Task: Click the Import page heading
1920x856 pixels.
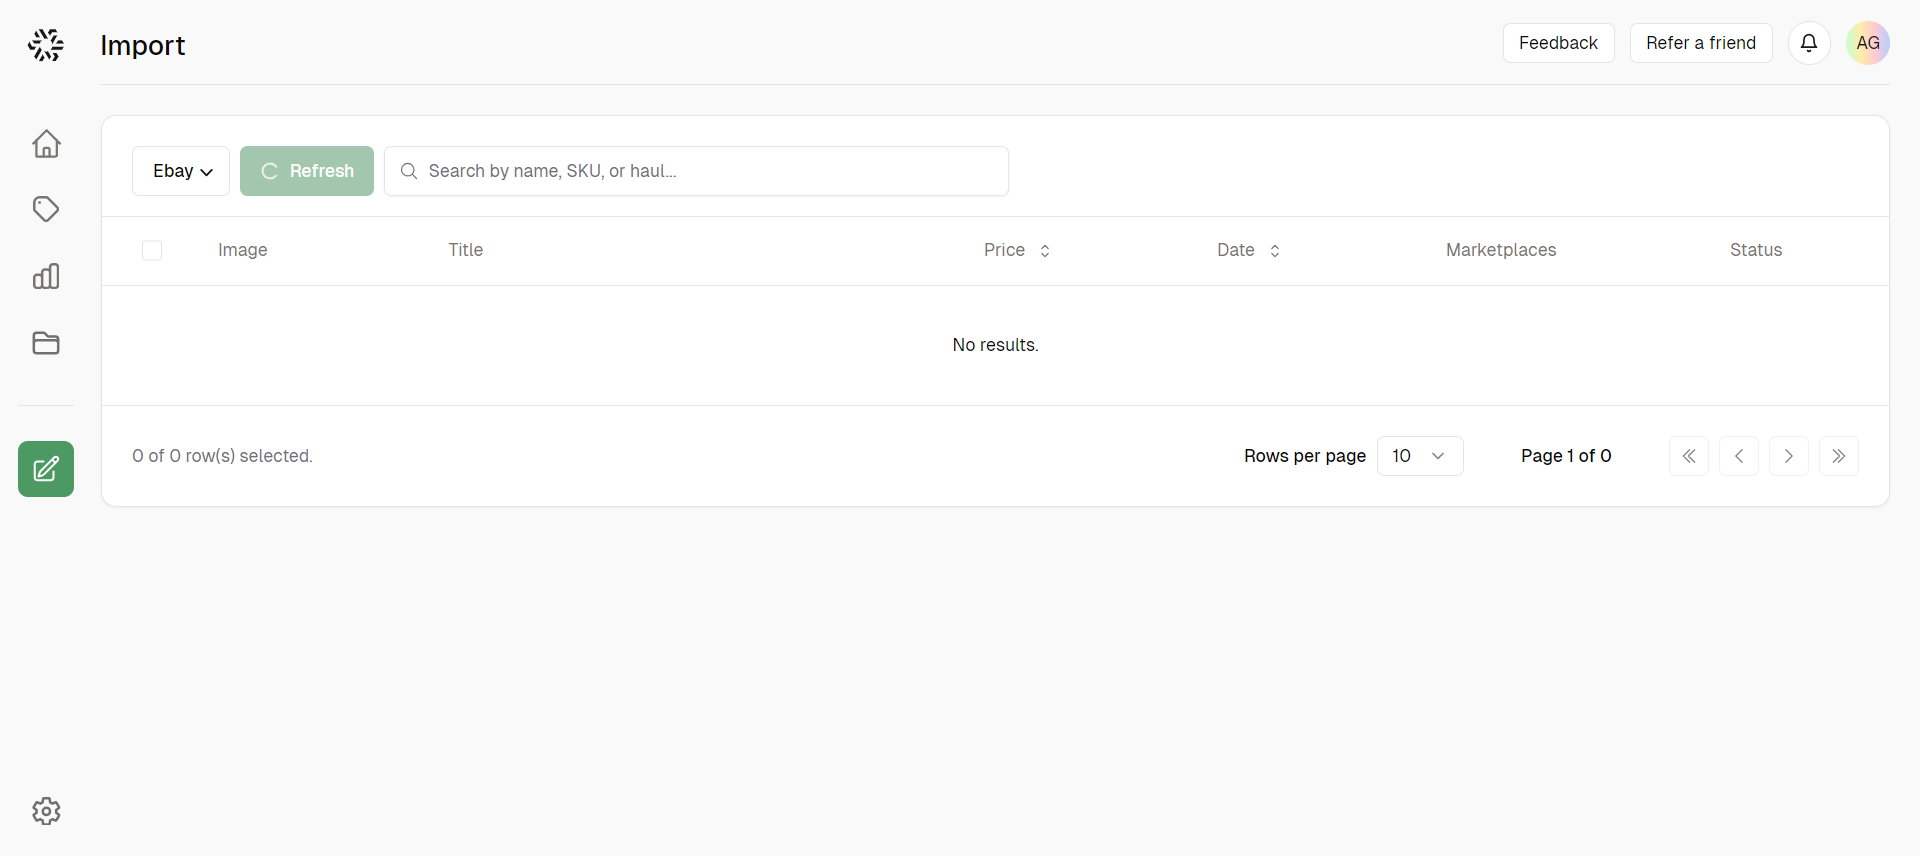Action: [x=143, y=45]
